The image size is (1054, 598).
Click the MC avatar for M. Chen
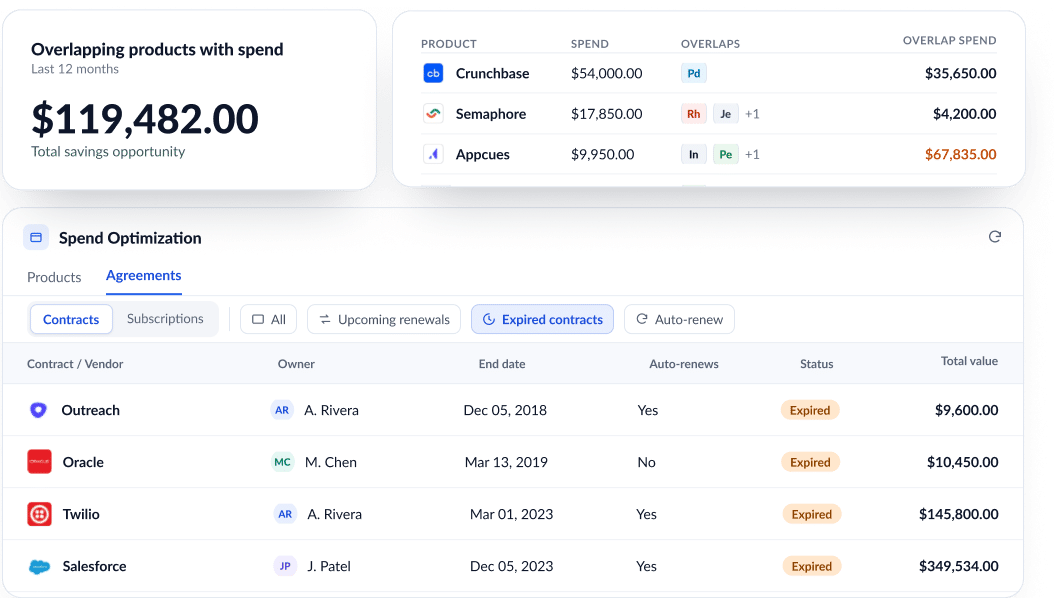point(282,462)
